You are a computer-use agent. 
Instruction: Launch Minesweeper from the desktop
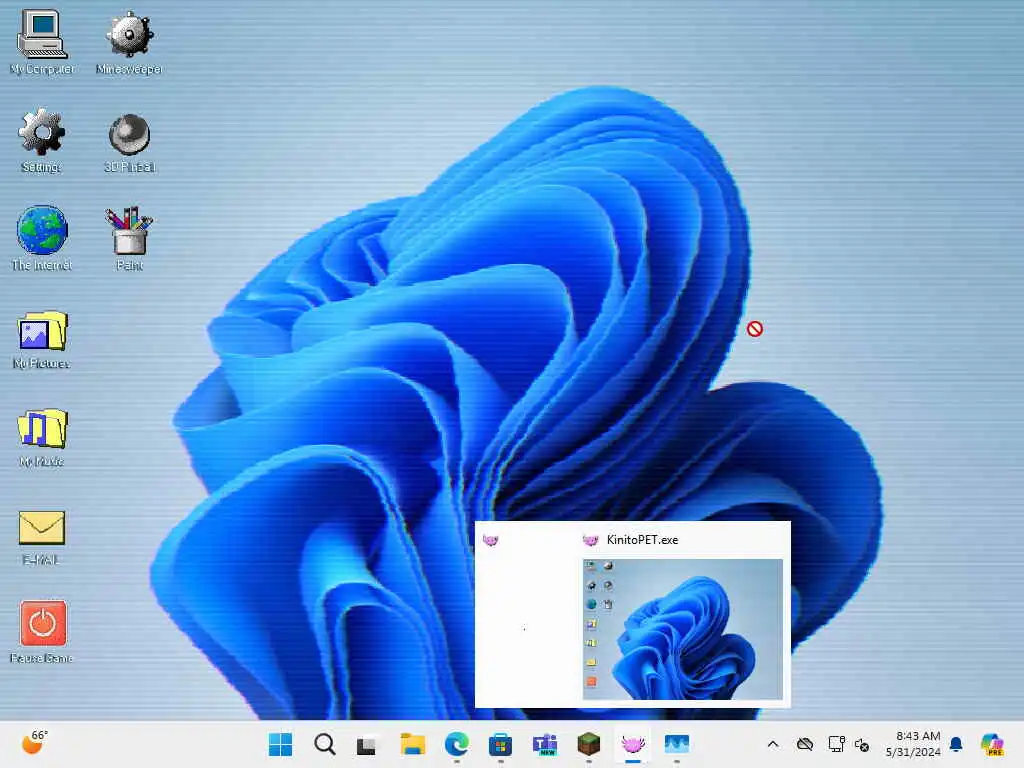(x=129, y=41)
